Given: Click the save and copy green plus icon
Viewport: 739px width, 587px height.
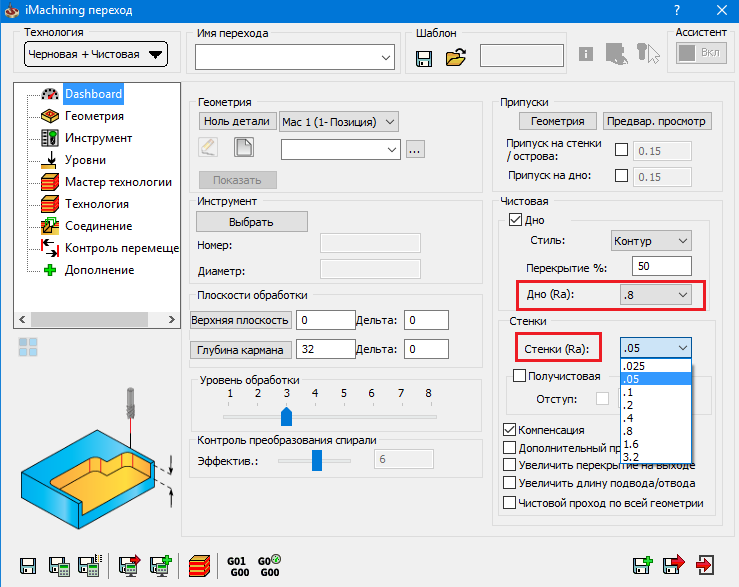Looking at the screenshot, I should [642, 565].
